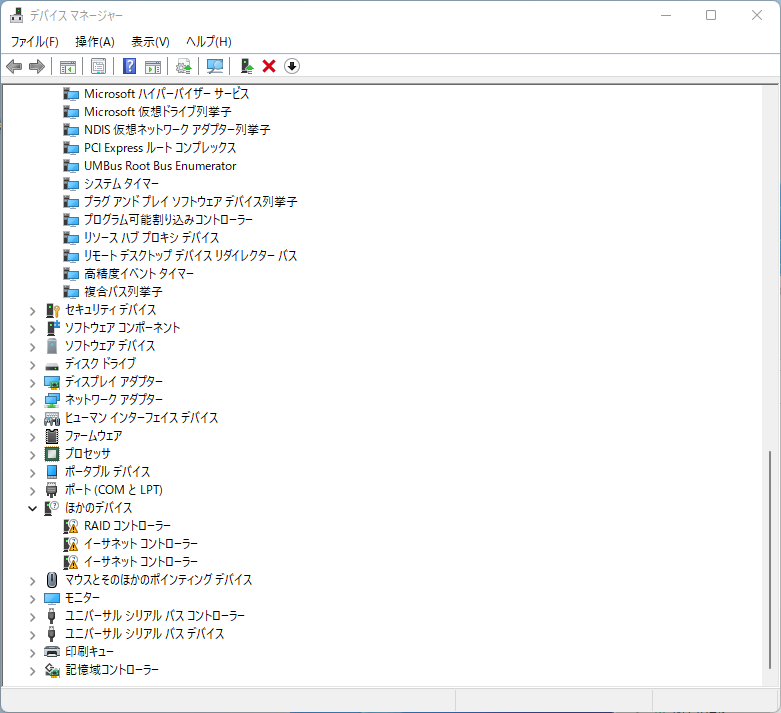Select PCI Express ルート コンプレックス
Image resolution: width=781 pixels, height=713 pixels.
160,148
